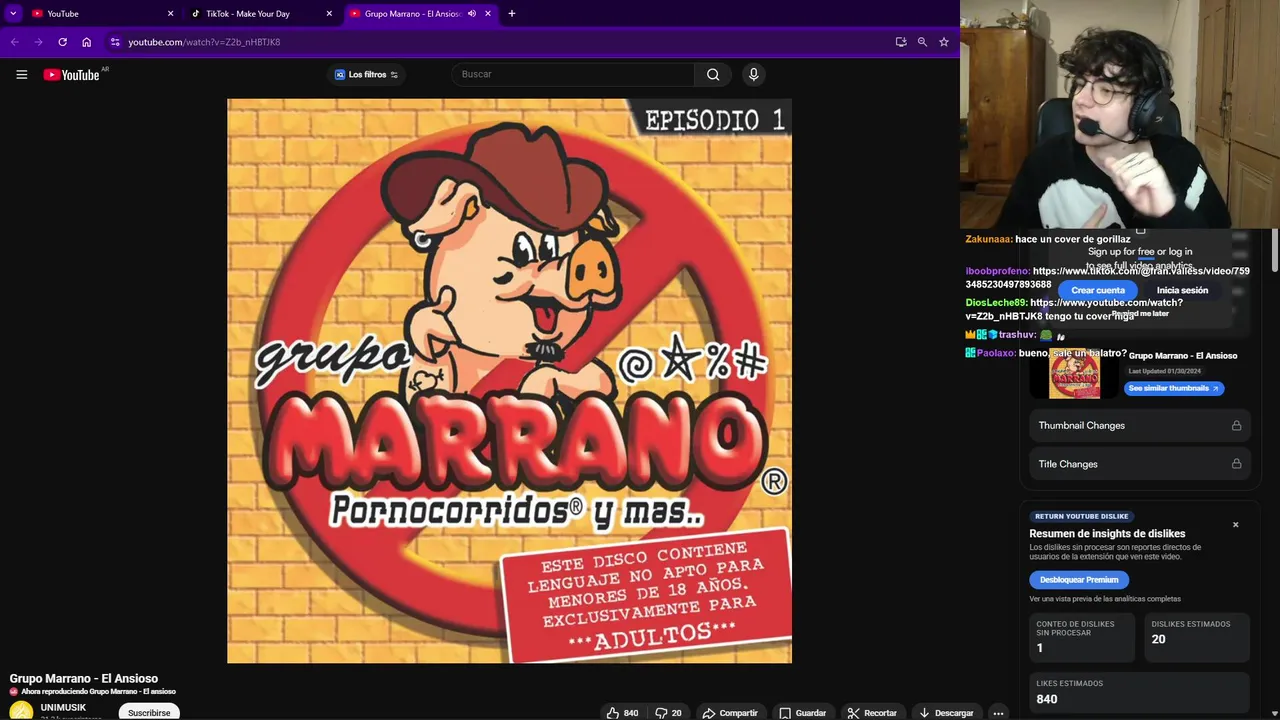The image size is (1280, 720).
Task: Submit search with magnifier button
Action: coord(713,74)
